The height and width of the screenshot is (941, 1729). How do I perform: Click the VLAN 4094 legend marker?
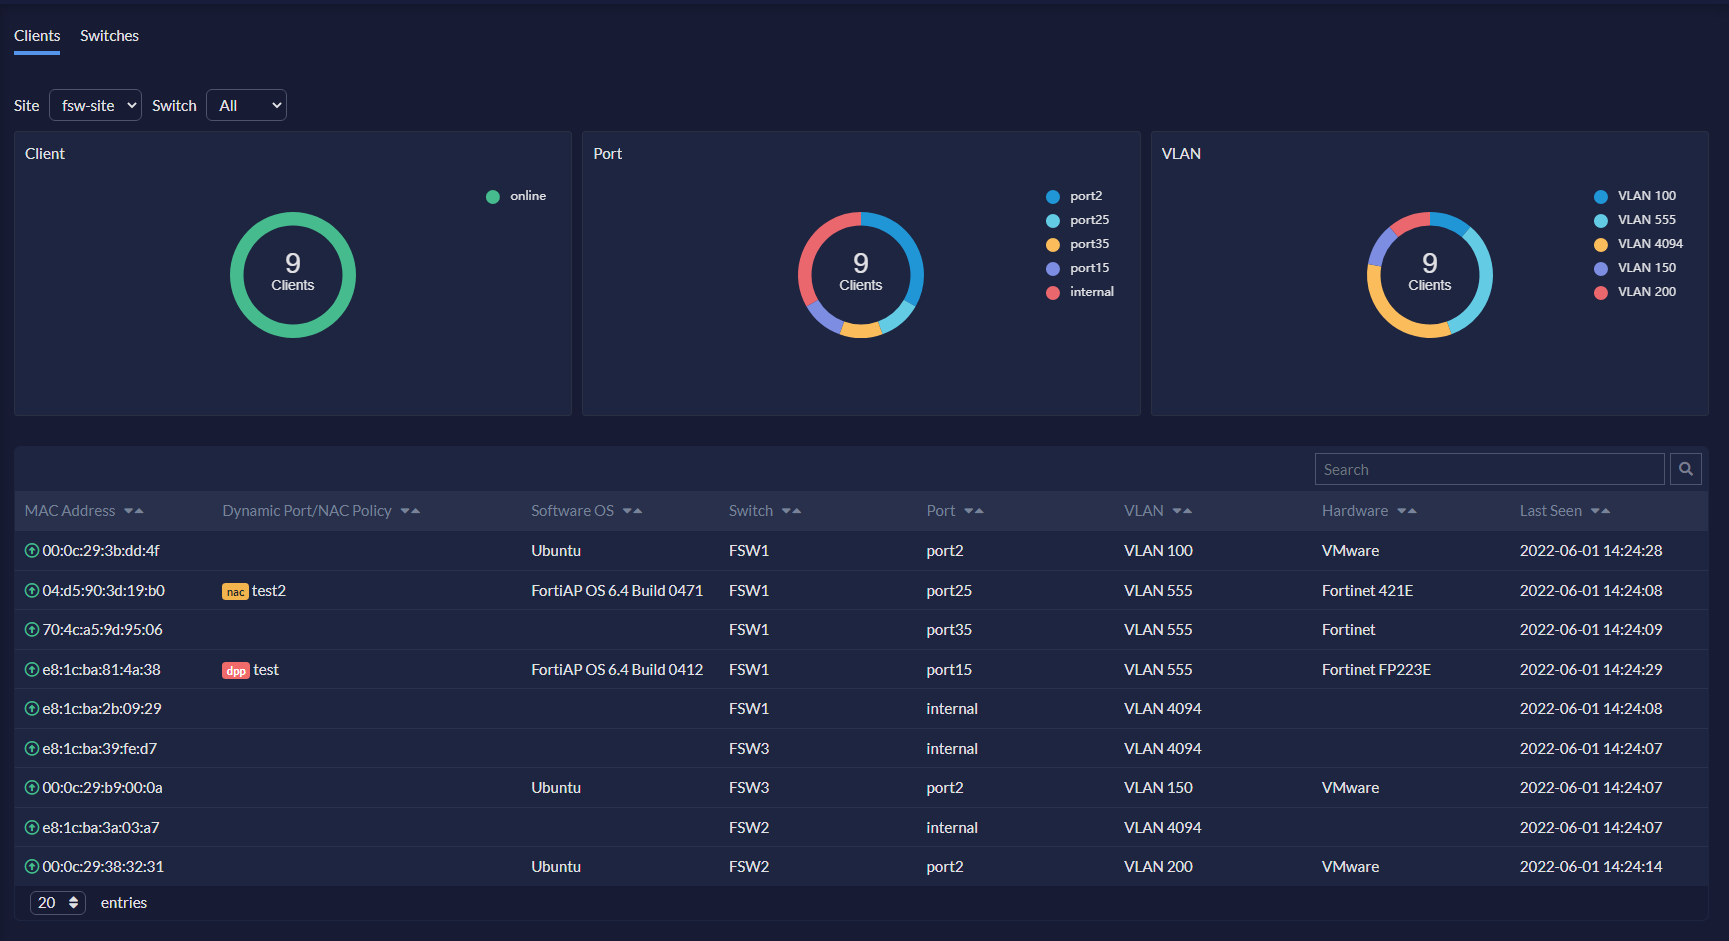click(1601, 243)
